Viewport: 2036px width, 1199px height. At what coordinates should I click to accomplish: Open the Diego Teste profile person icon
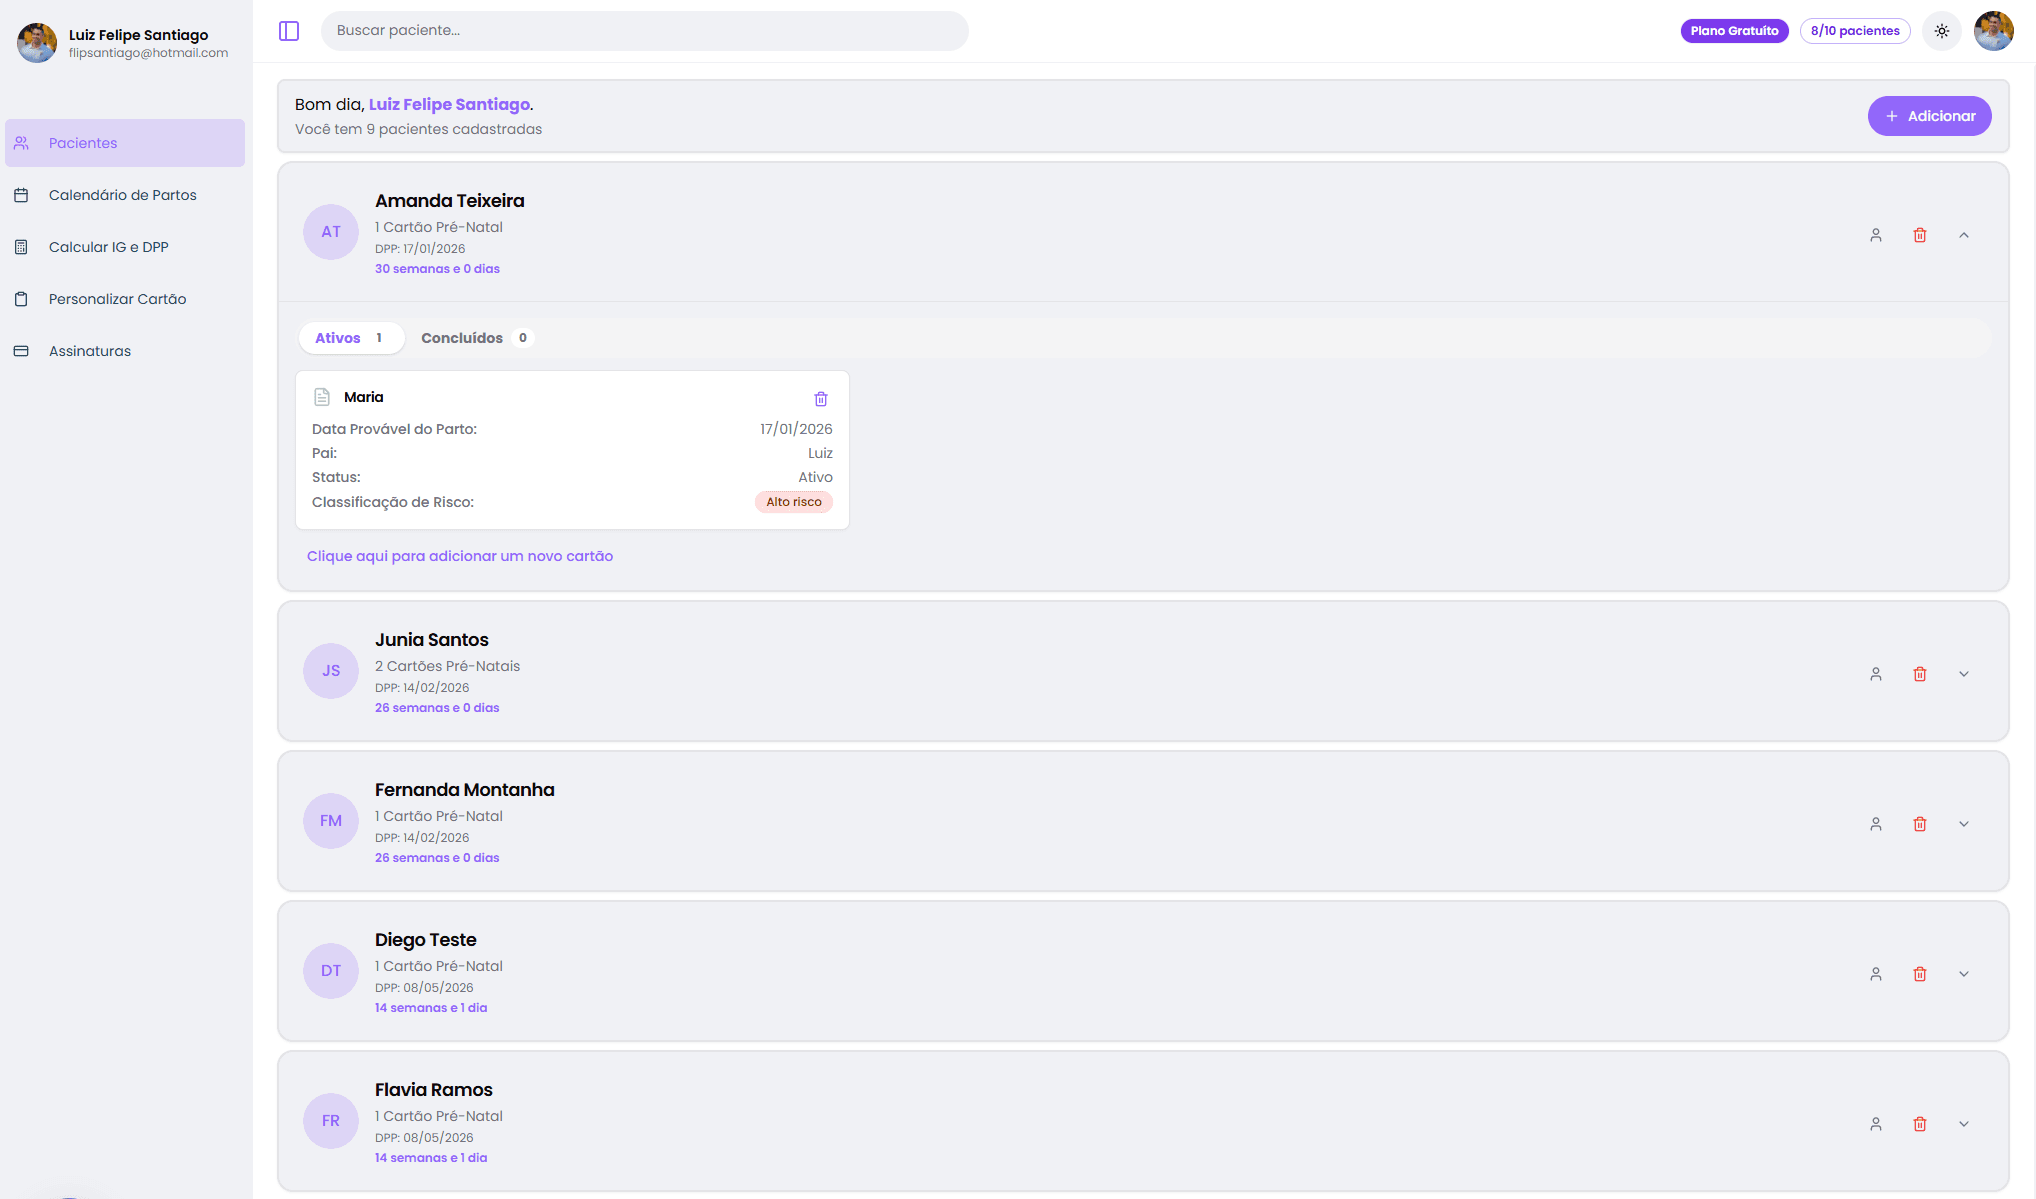point(1875,974)
